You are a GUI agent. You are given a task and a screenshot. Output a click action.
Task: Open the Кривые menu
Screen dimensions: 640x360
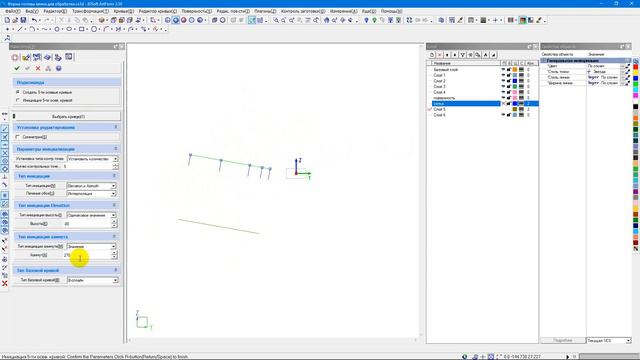pos(124,11)
